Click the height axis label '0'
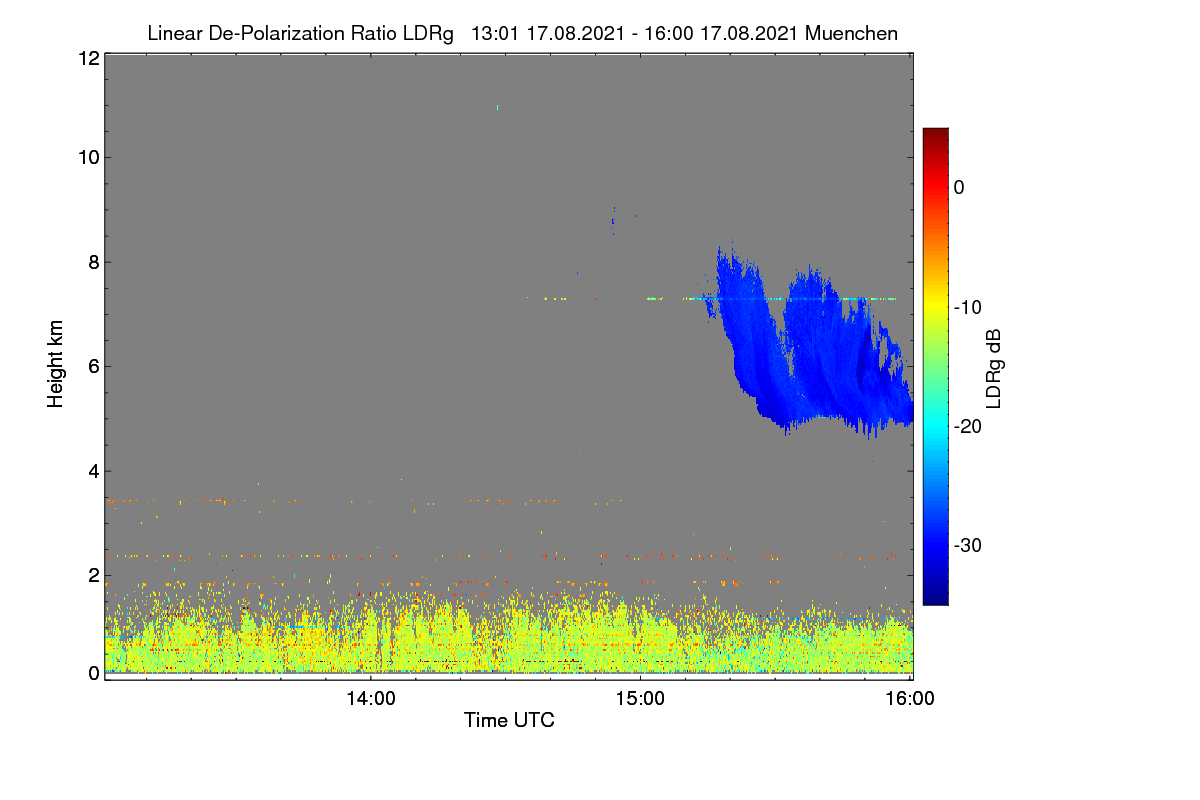This screenshot has height=800, width=1200. (92, 673)
